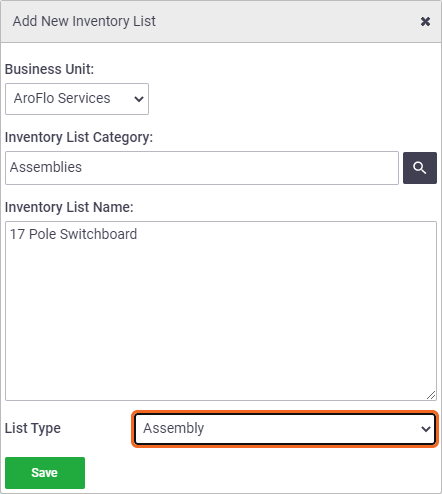Save the new inventory list
Viewport: 442px width, 494px height.
[x=45, y=473]
